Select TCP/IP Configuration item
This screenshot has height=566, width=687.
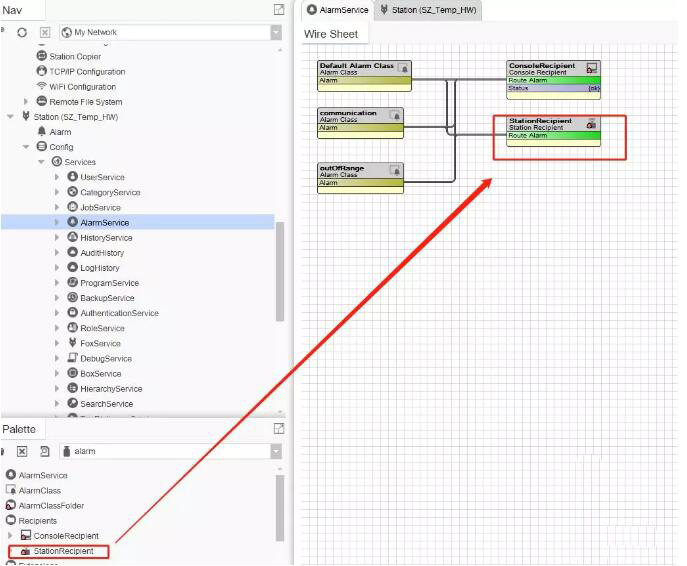[87, 71]
